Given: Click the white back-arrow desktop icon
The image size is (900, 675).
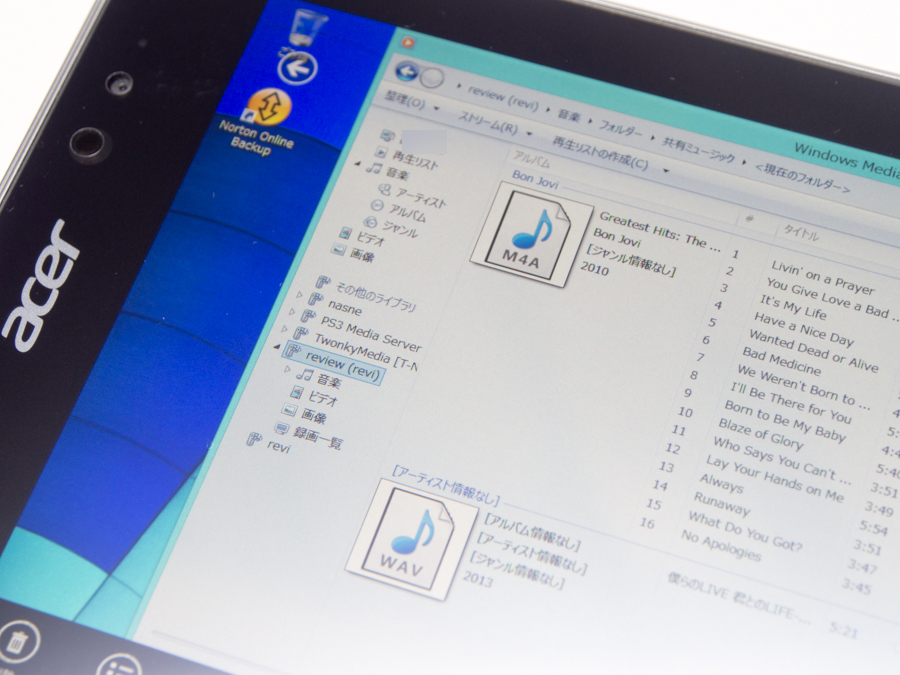Looking at the screenshot, I should coord(297,69).
